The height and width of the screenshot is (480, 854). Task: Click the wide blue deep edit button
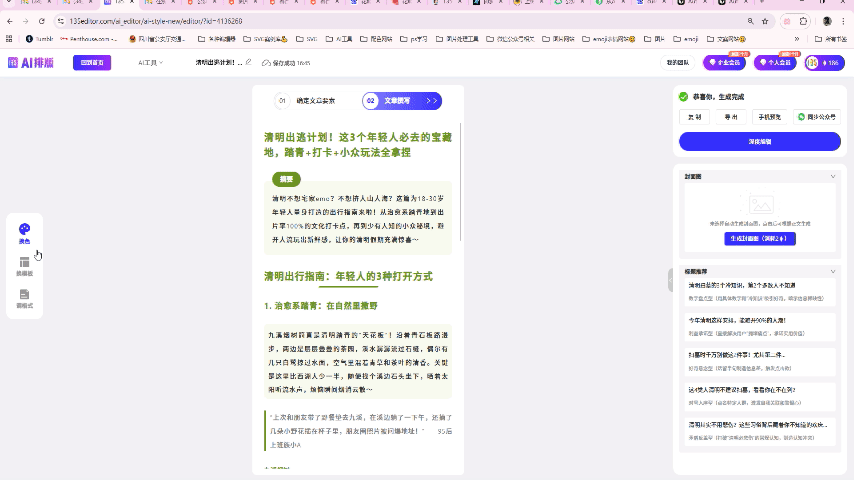(760, 142)
